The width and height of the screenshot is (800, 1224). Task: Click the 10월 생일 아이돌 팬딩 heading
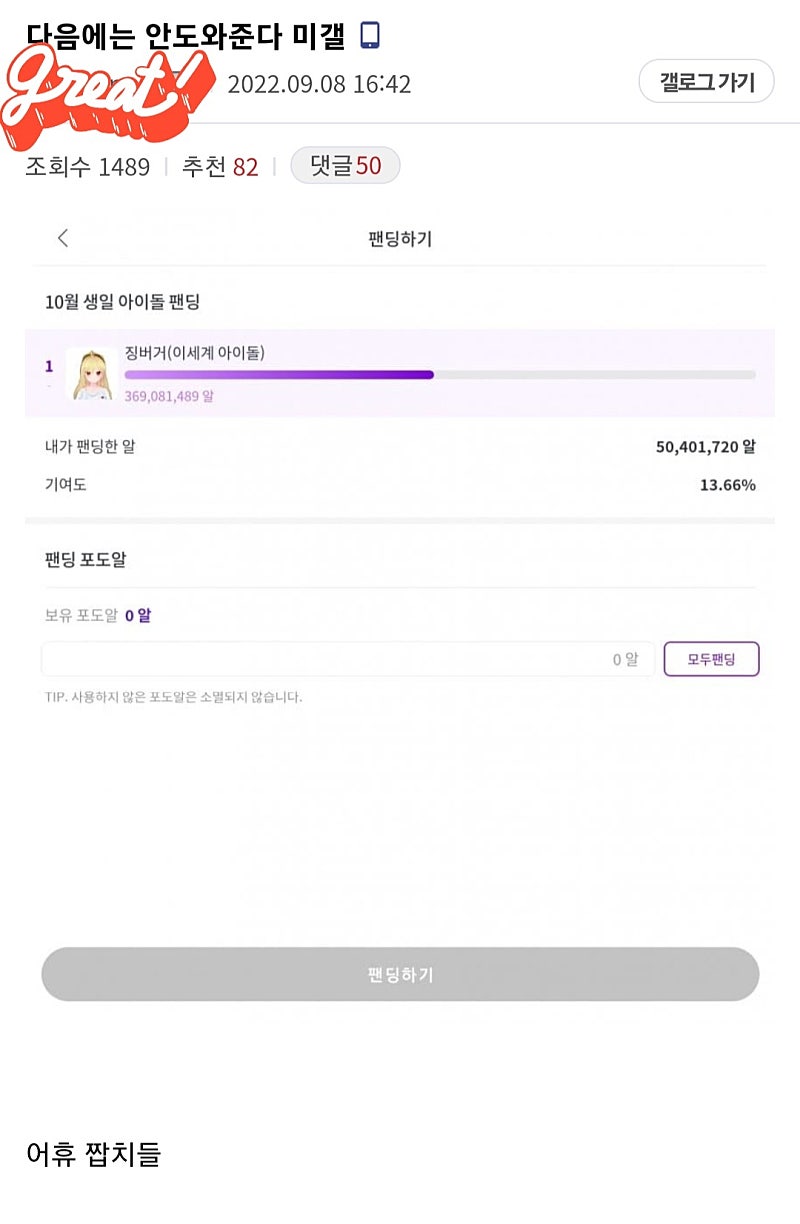(x=122, y=301)
